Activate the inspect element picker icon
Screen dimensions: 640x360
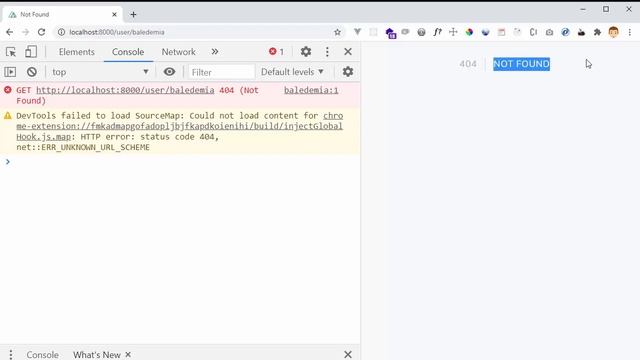click(11, 52)
